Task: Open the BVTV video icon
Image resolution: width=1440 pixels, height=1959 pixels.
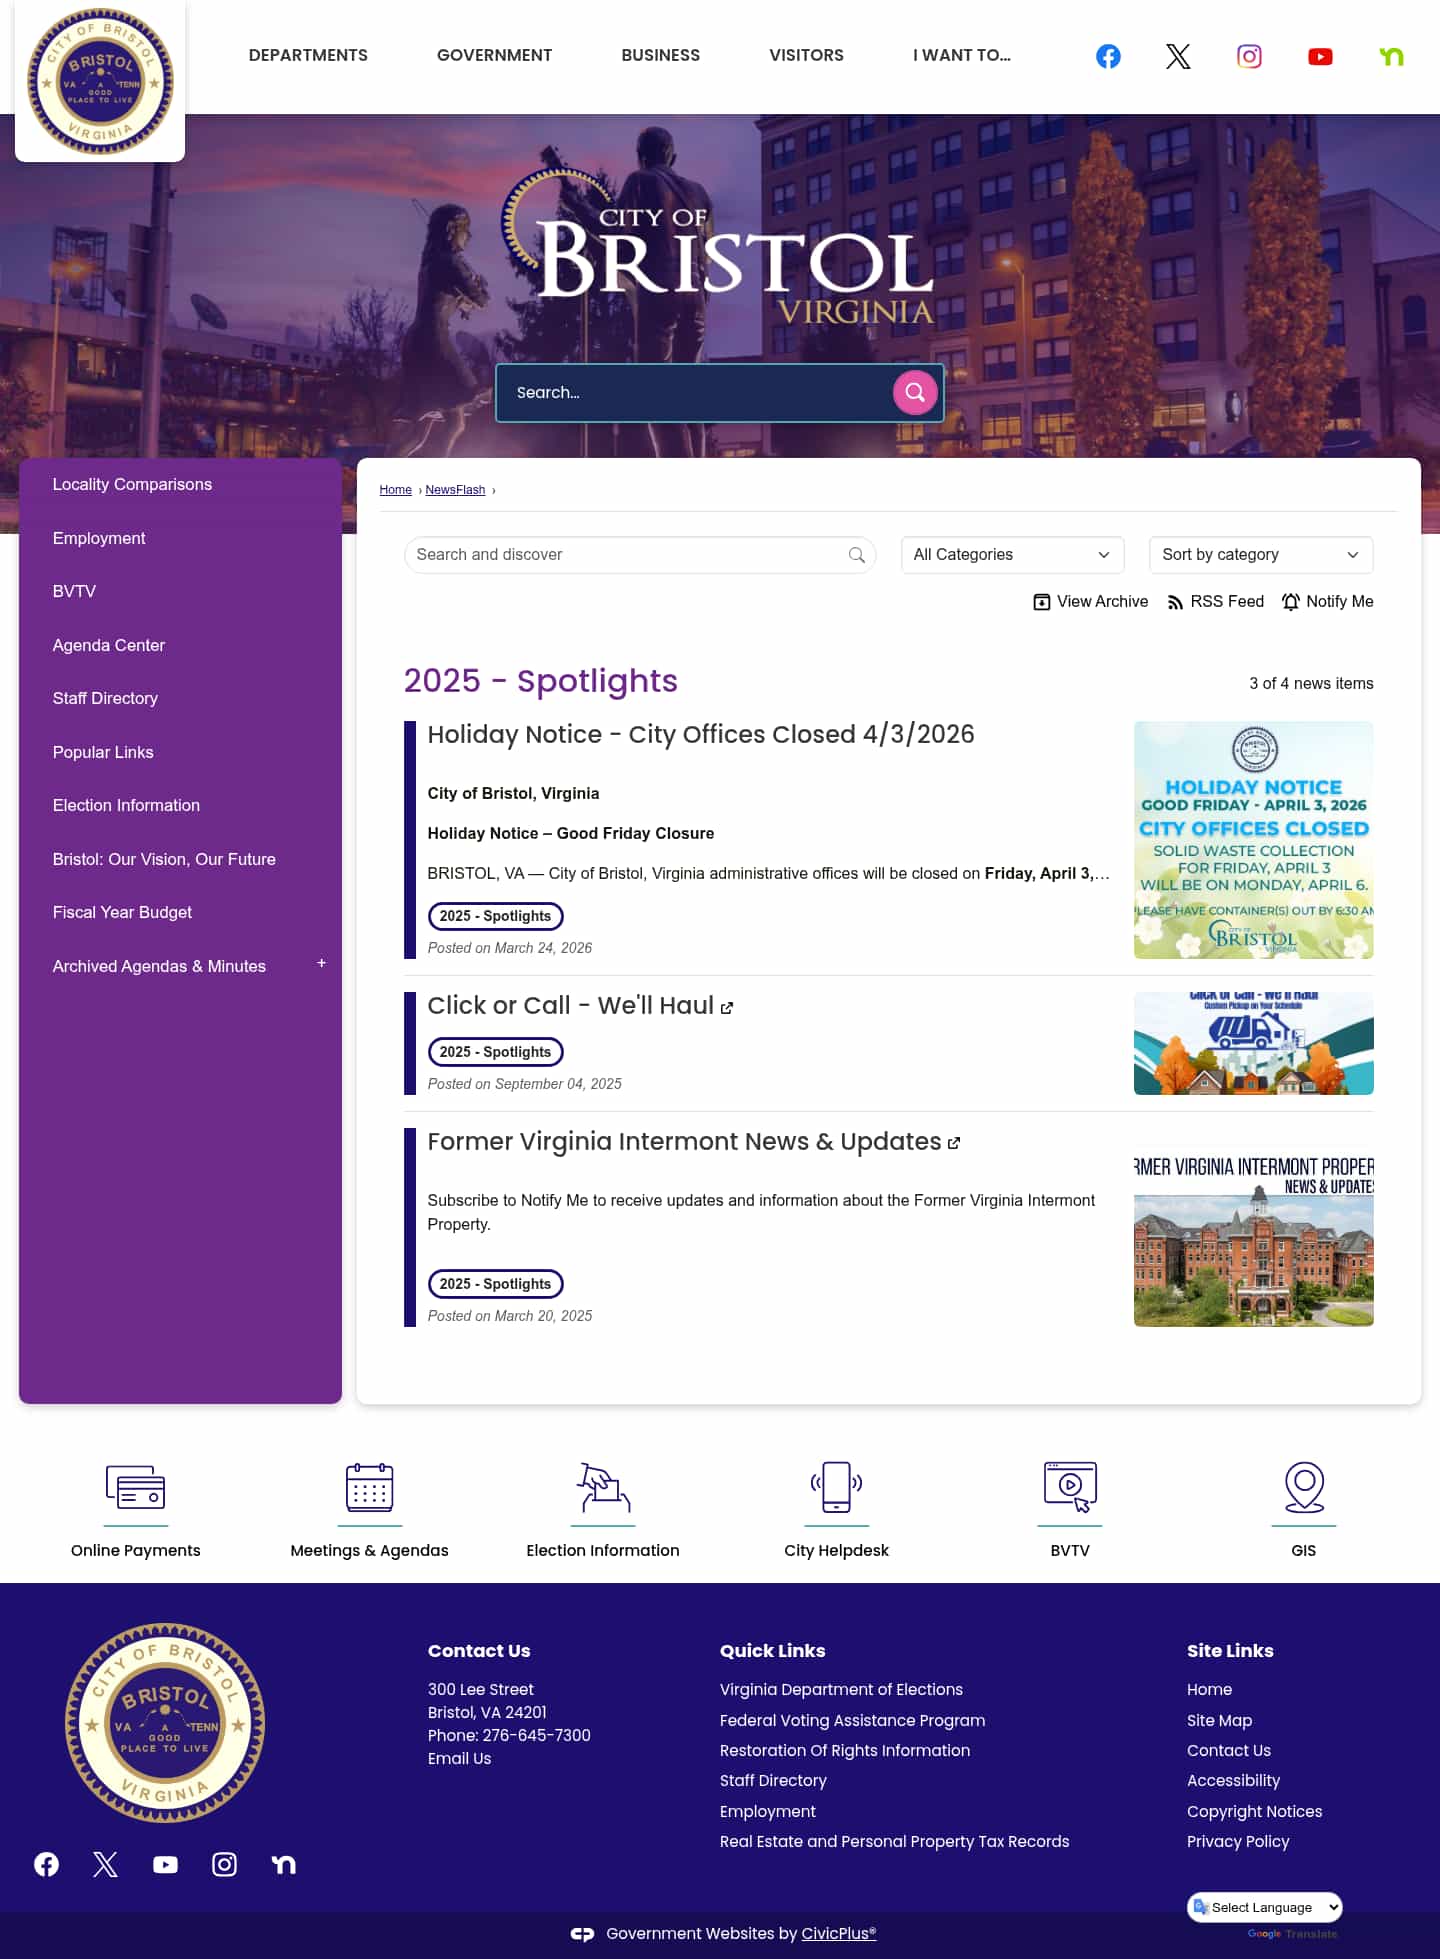Action: 1070,1487
